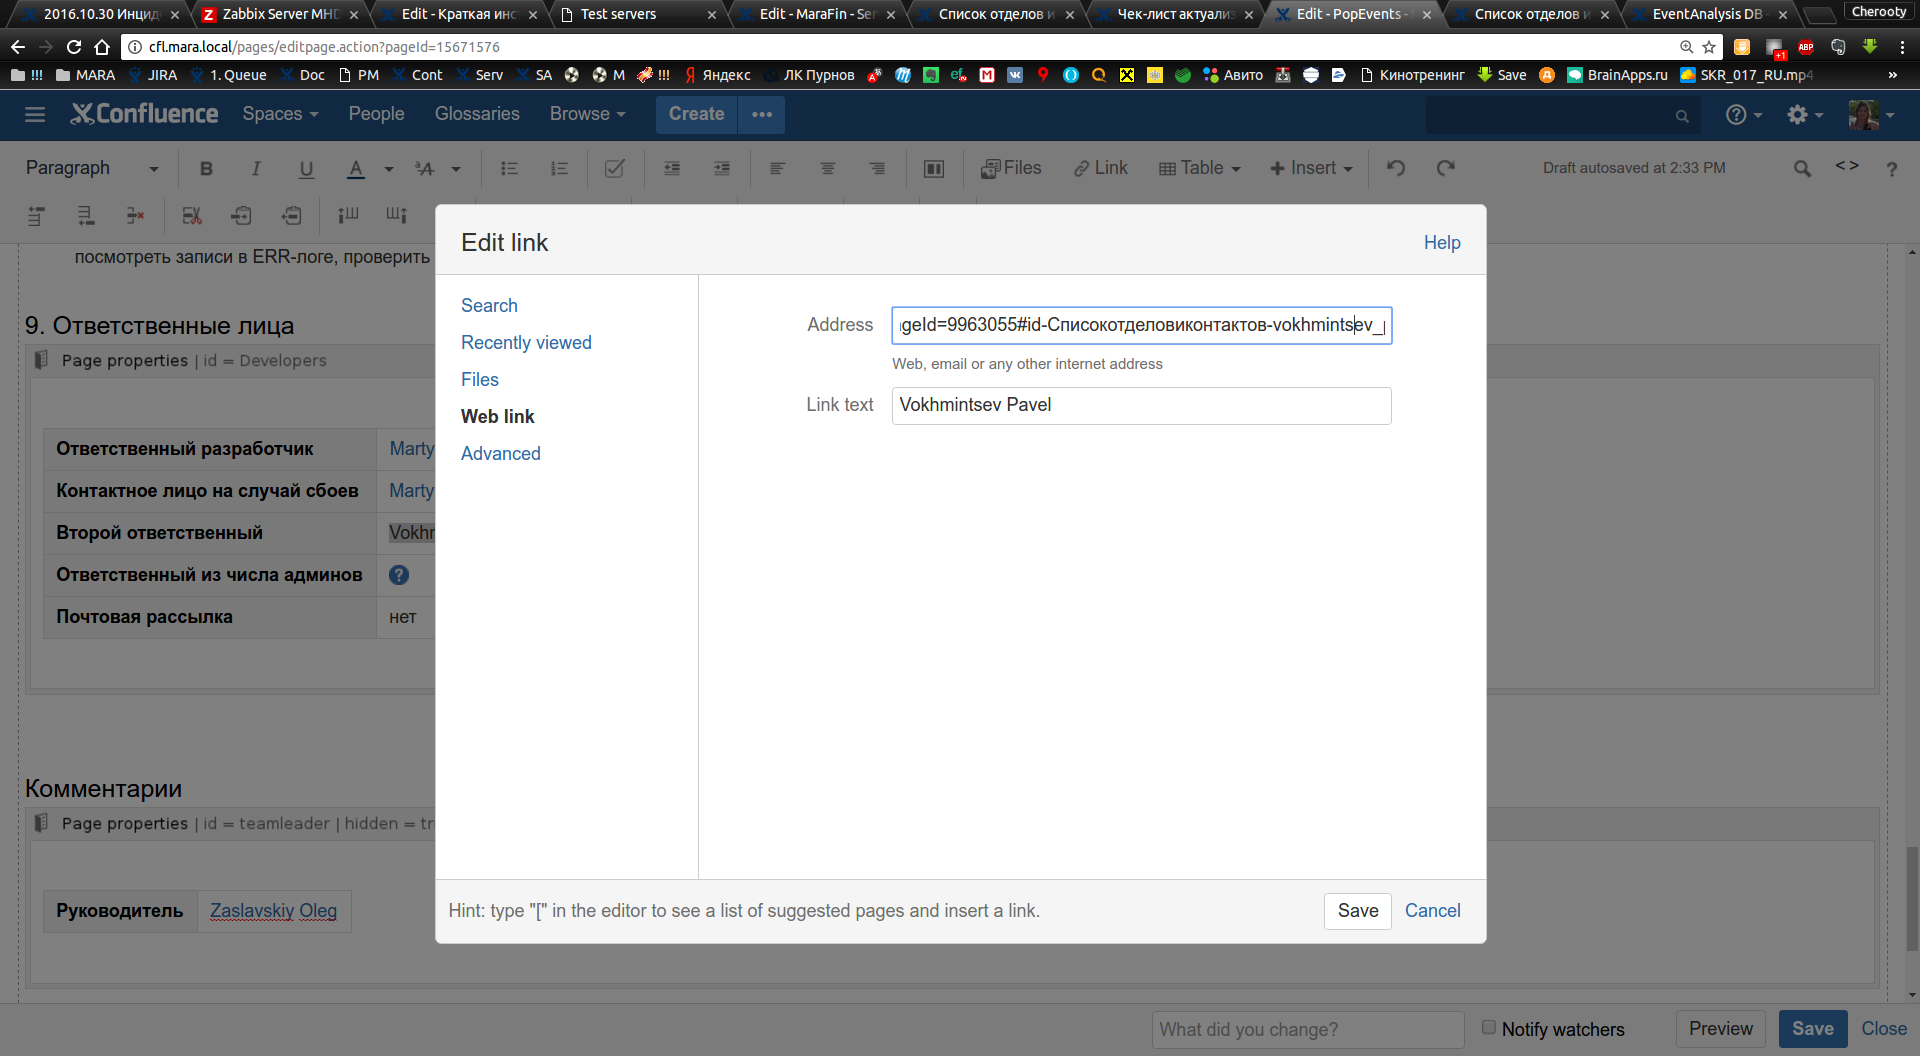Click the What did you change field
Image resolution: width=1920 pixels, height=1056 pixels.
(x=1308, y=1029)
